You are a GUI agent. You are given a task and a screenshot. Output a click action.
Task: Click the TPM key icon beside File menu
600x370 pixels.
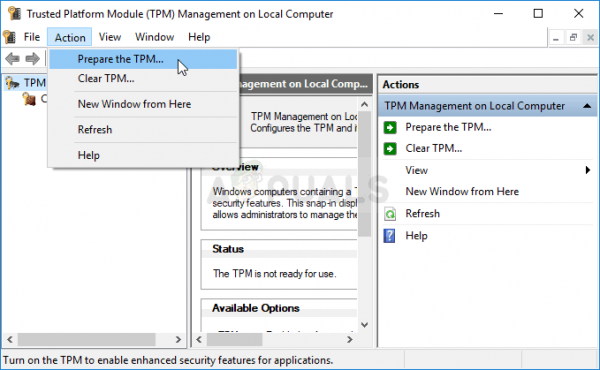(9, 37)
